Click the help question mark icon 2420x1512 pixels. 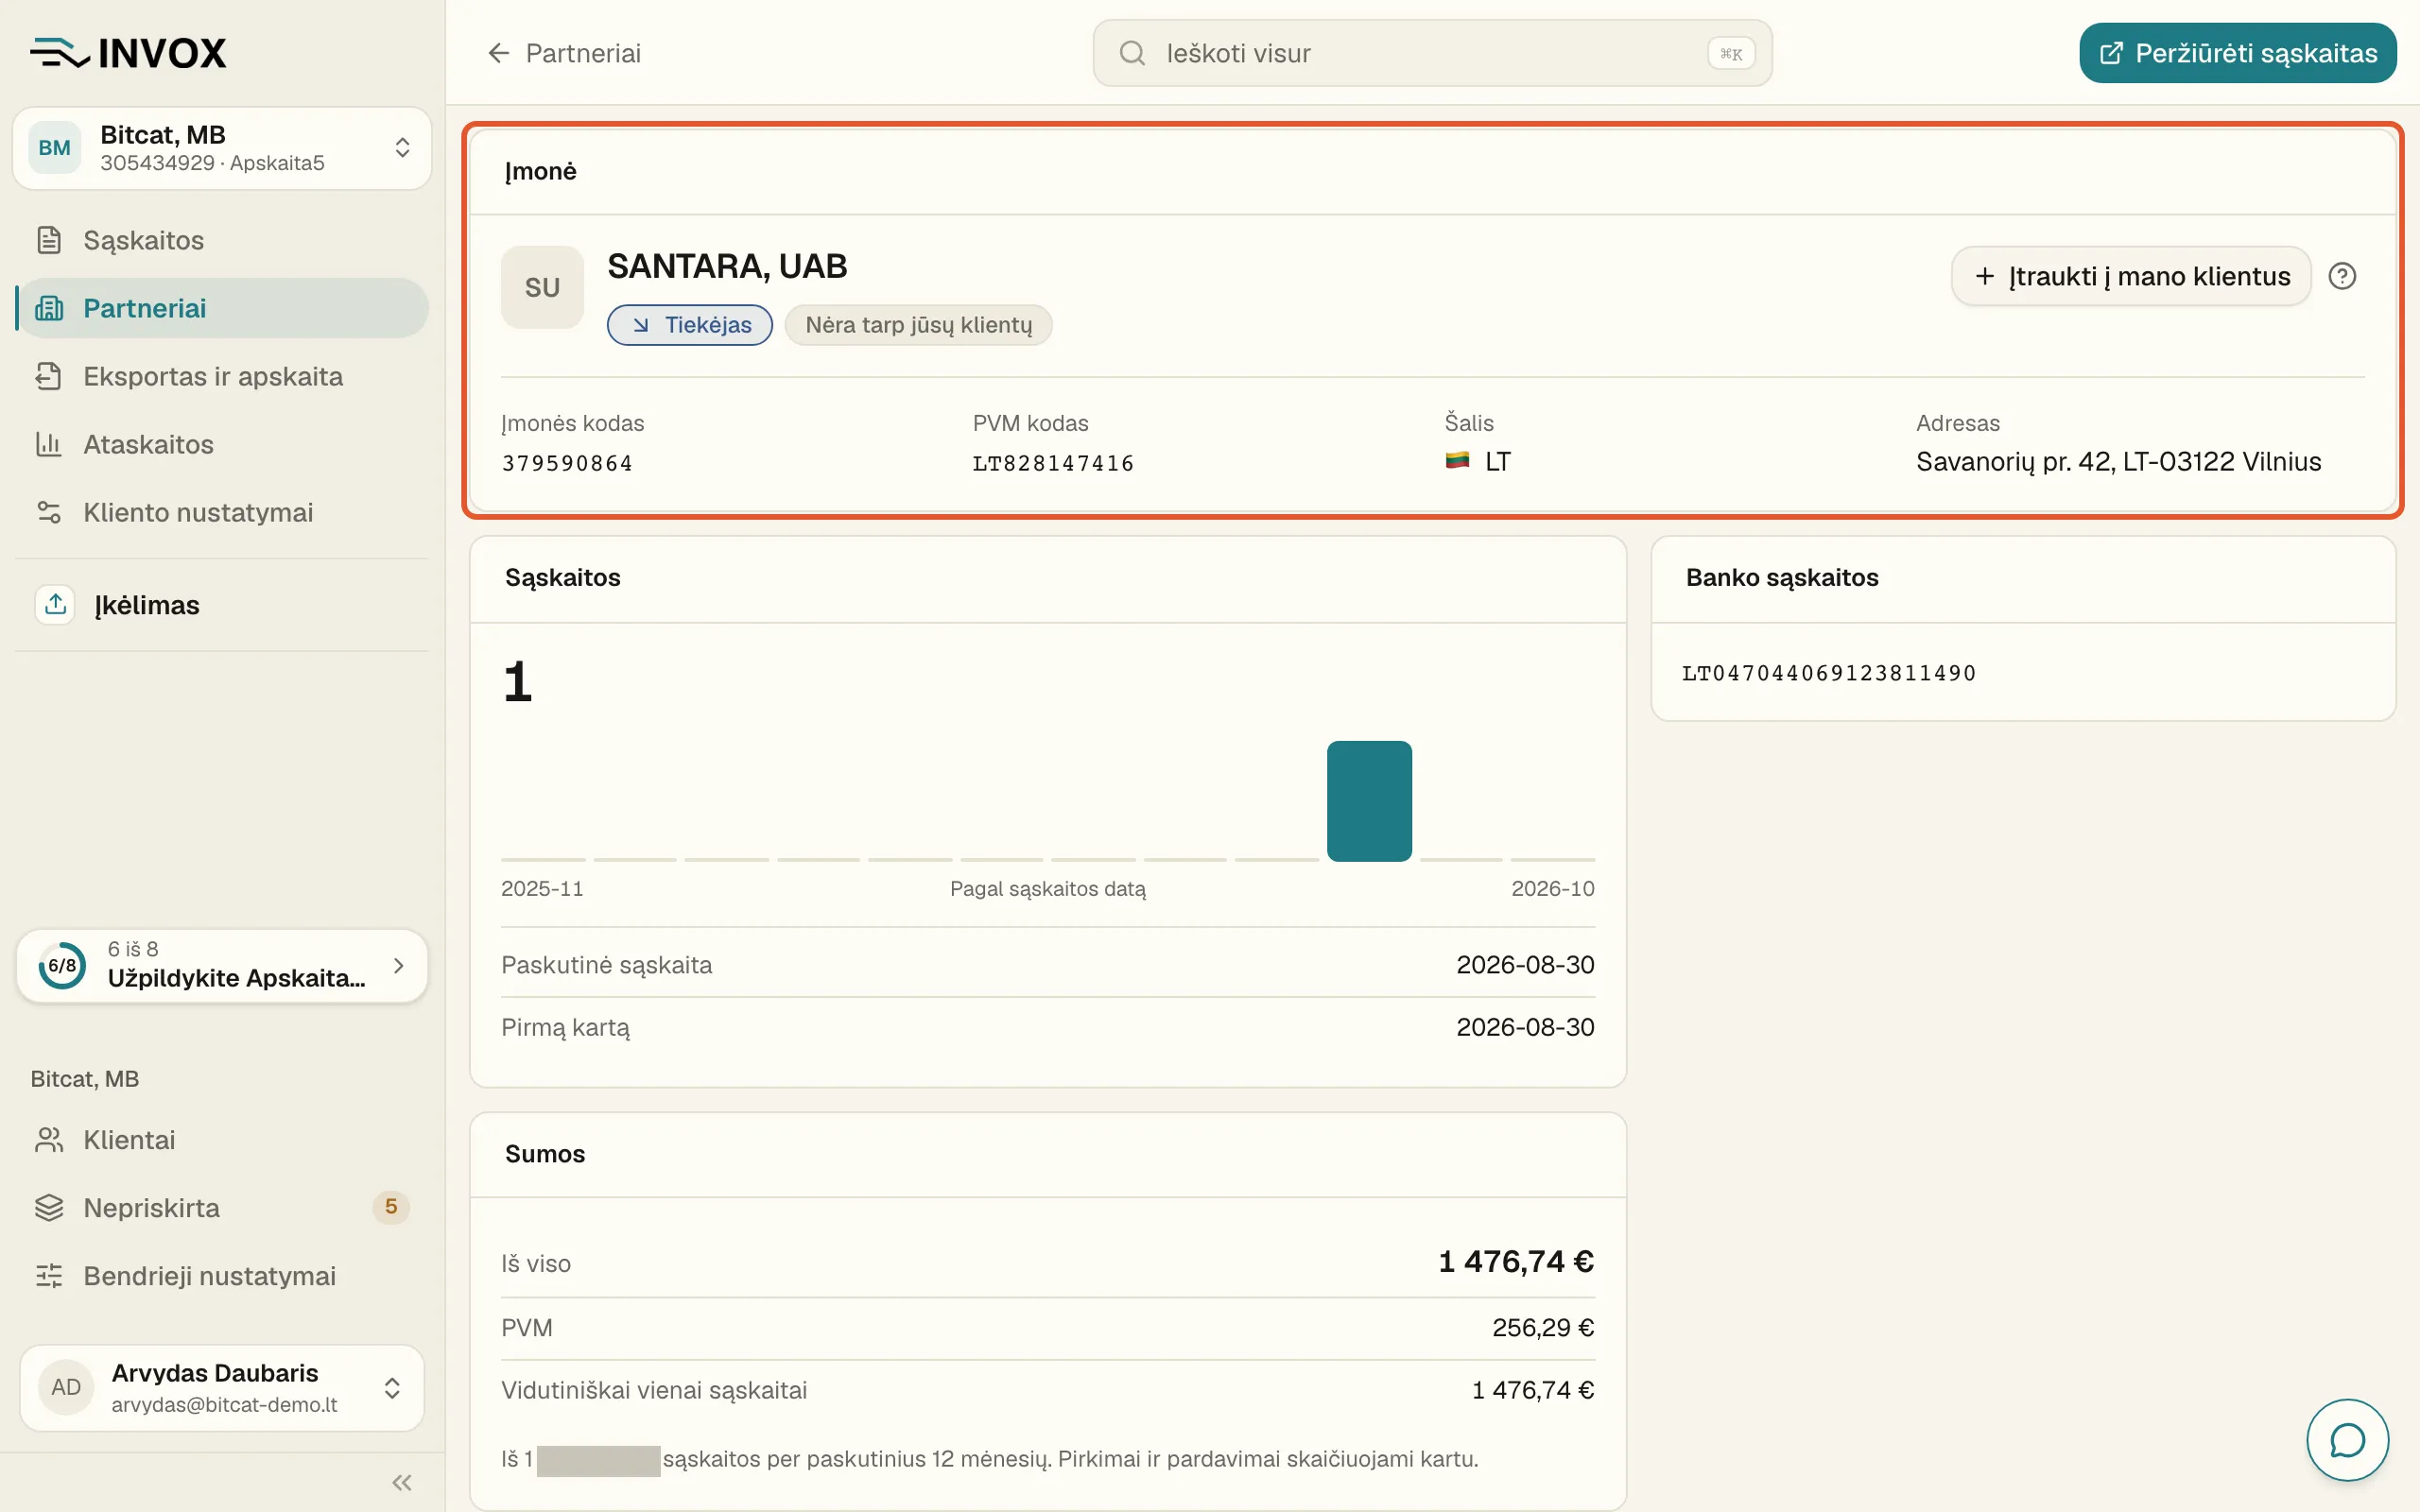pos(2342,276)
